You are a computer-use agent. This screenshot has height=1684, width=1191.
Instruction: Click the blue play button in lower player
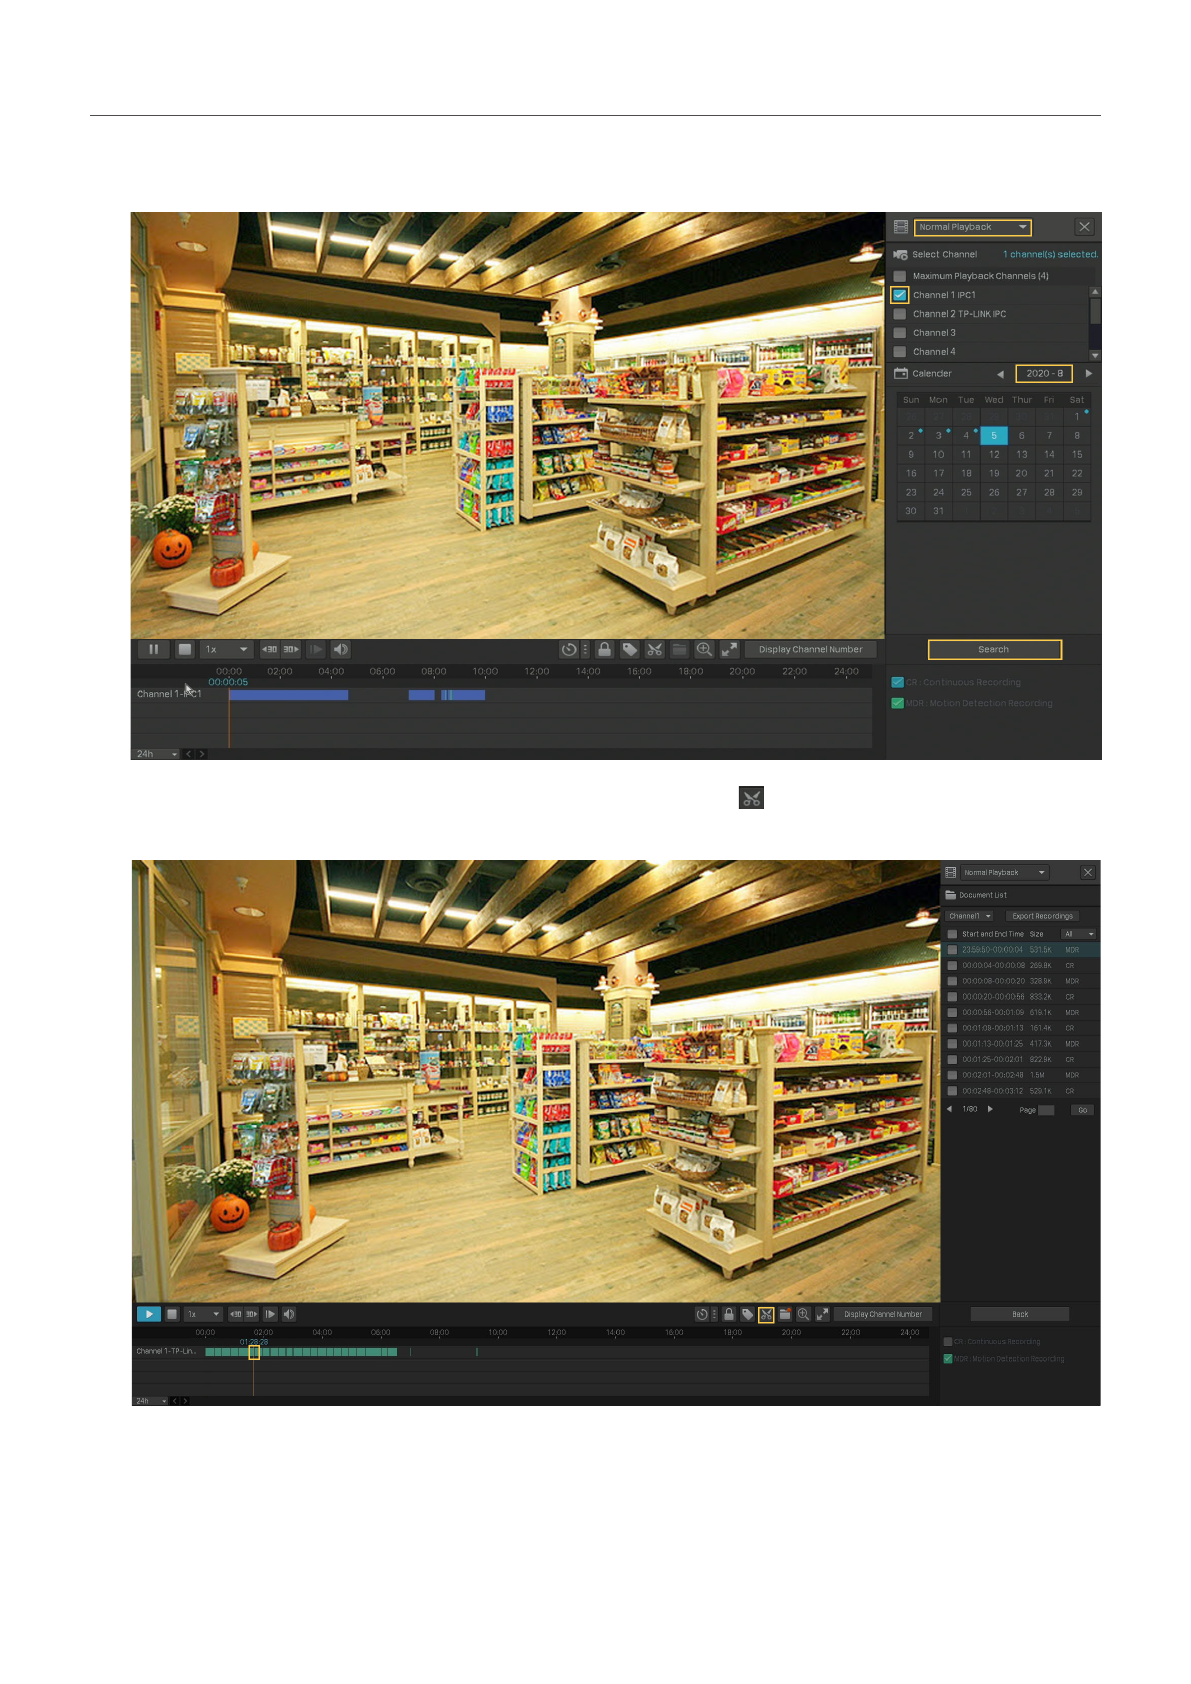coord(148,1314)
